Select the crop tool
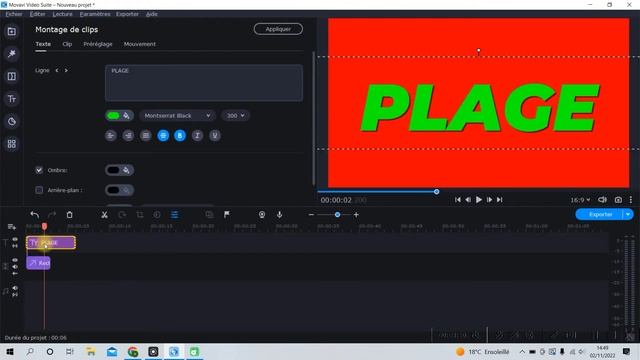640x360 pixels. (x=140, y=215)
